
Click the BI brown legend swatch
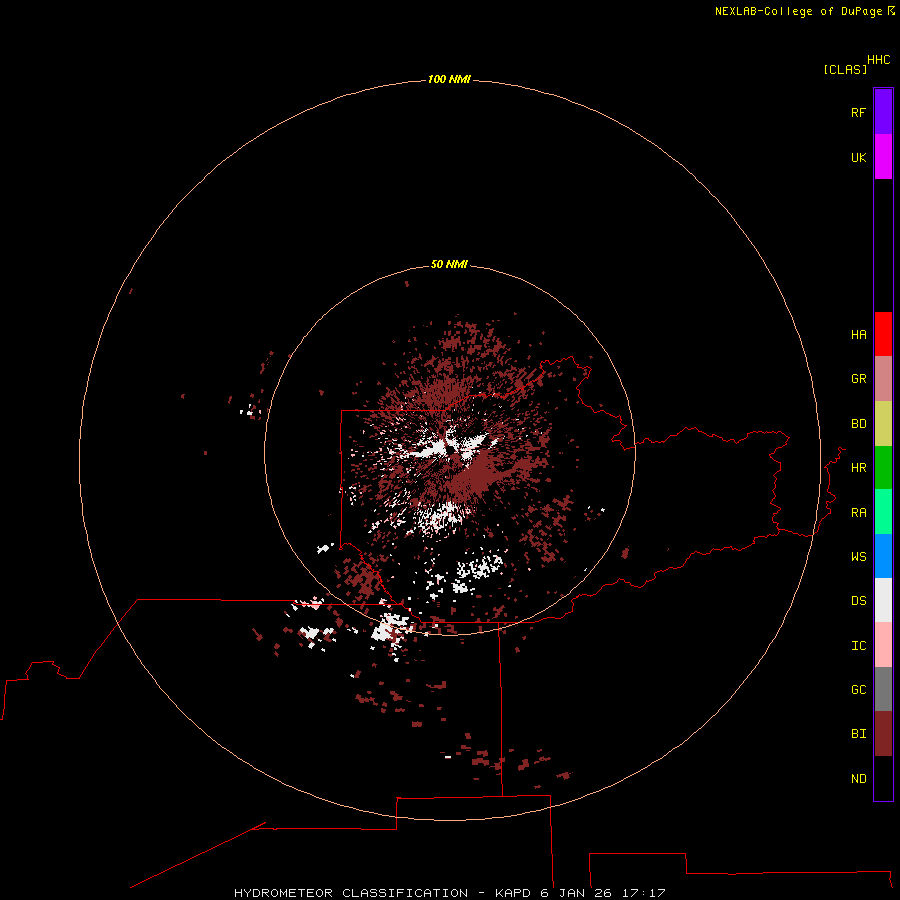[x=883, y=734]
